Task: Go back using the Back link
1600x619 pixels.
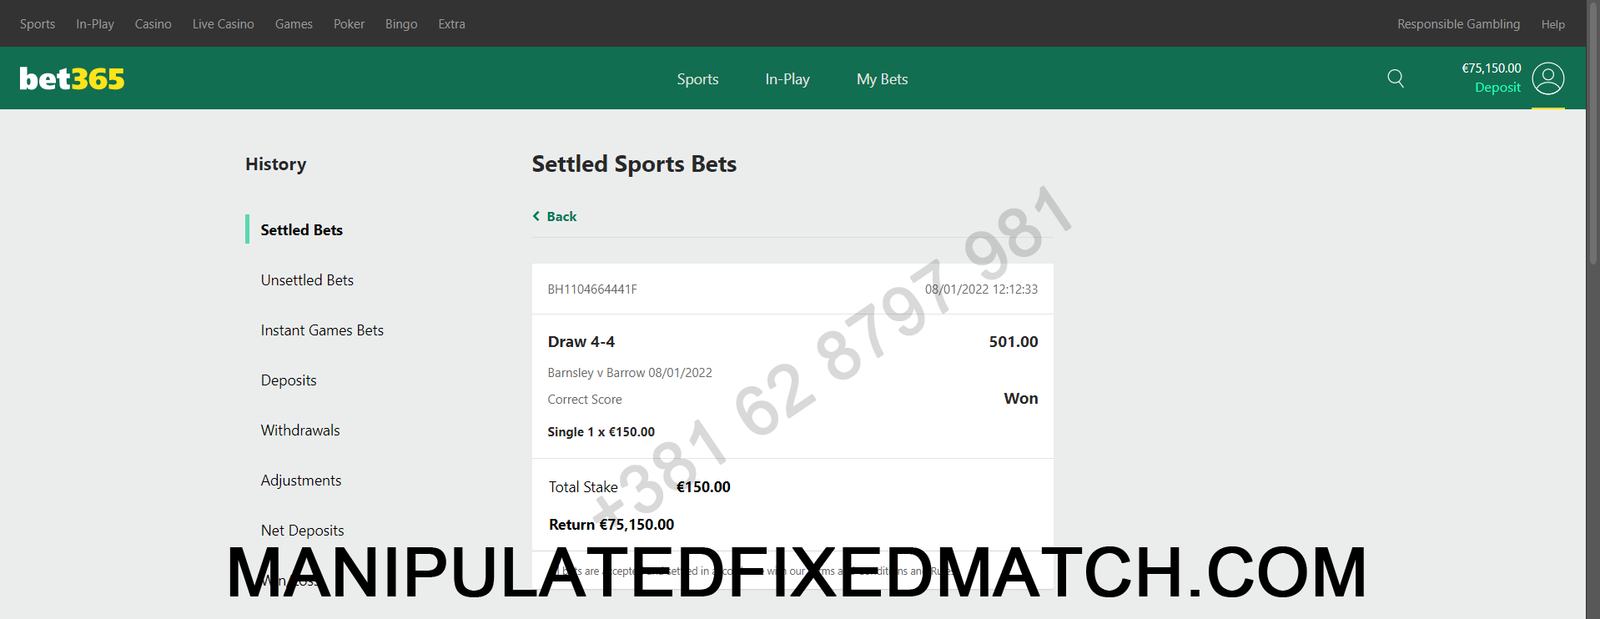Action: coord(555,216)
